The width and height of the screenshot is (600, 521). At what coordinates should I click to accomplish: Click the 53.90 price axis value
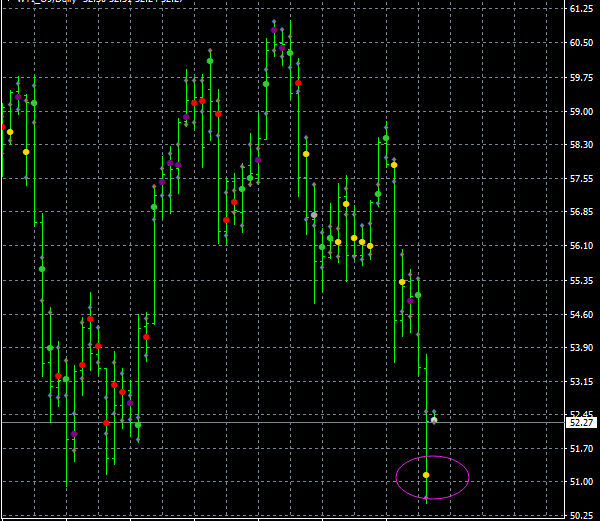[x=581, y=347]
